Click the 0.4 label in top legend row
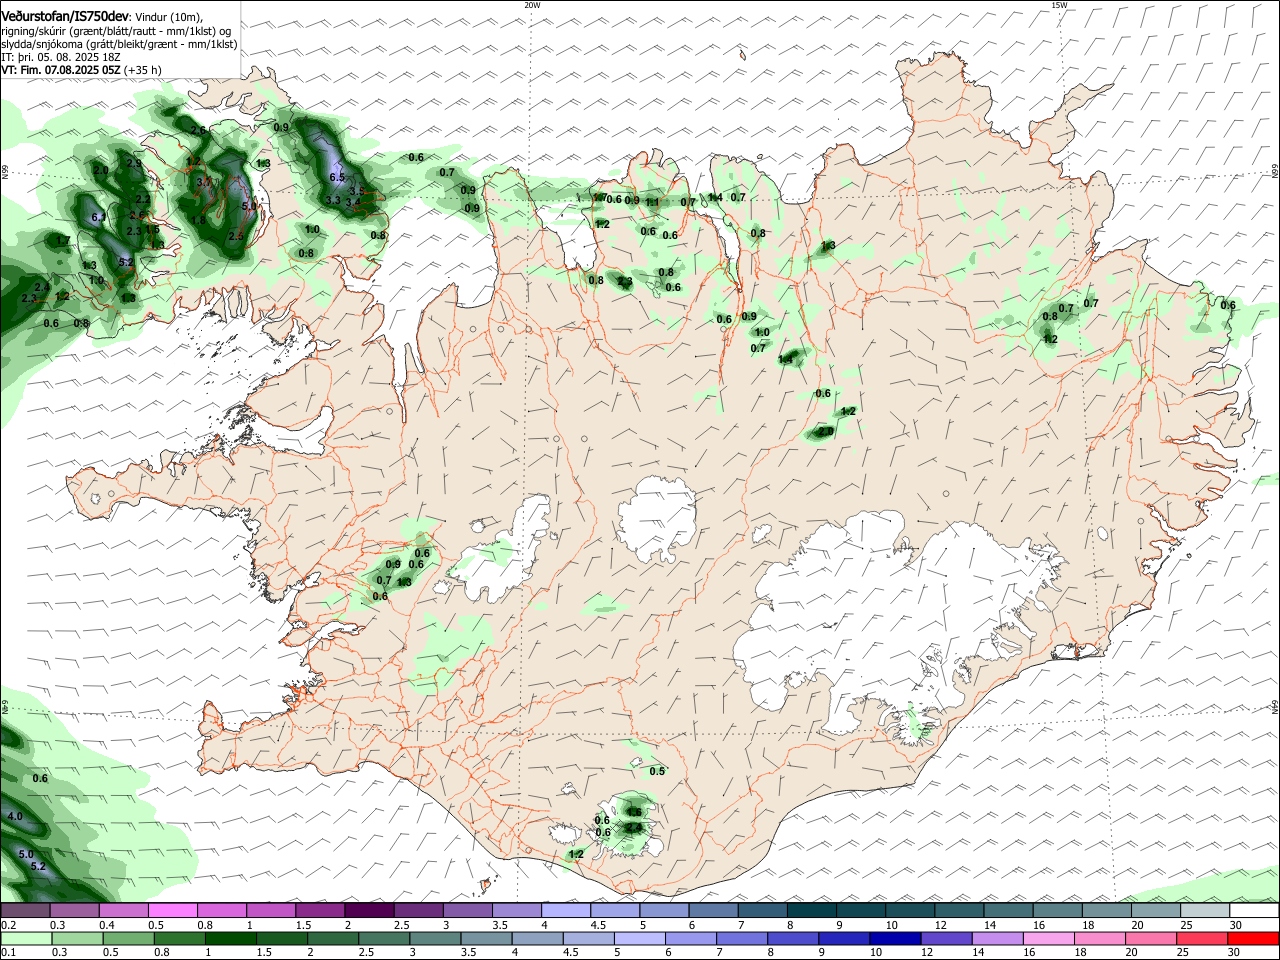 click(x=107, y=925)
